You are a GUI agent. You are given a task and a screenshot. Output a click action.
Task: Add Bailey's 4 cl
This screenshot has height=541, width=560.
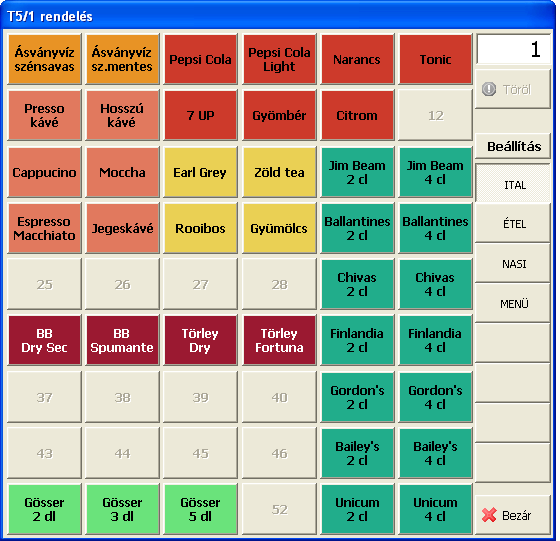tap(435, 453)
